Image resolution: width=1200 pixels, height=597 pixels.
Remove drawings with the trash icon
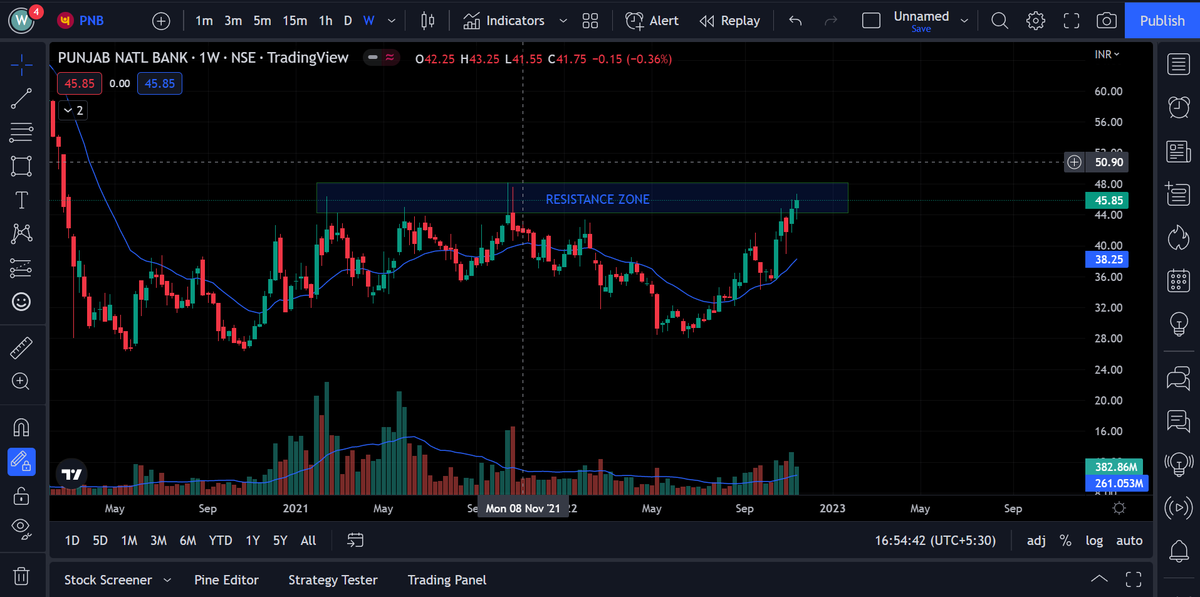[x=21, y=575]
